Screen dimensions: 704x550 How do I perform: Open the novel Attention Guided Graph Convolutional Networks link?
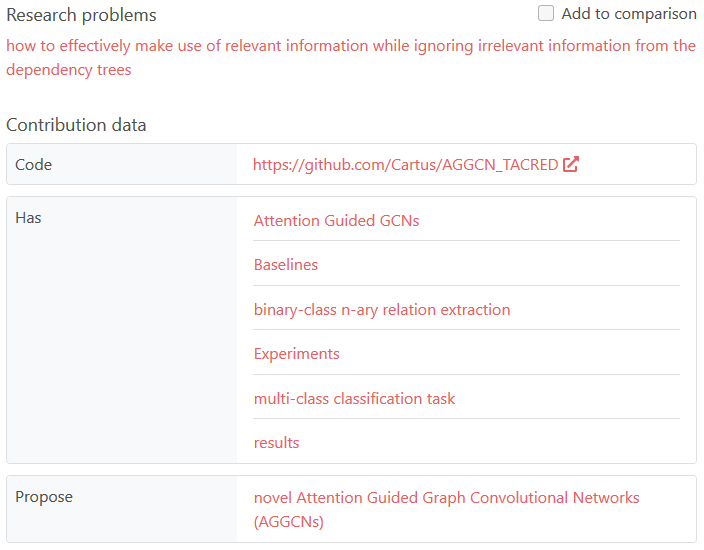point(446,498)
